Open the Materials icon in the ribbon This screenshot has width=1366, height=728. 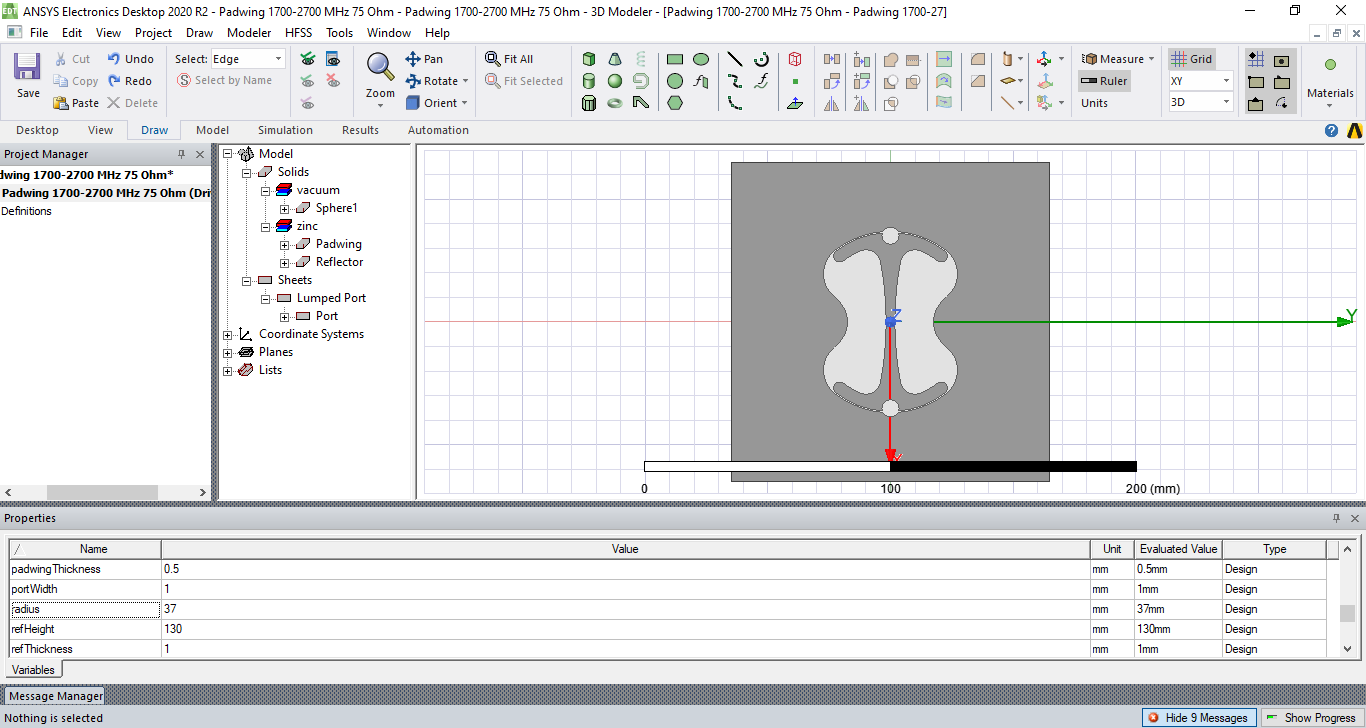tap(1330, 75)
